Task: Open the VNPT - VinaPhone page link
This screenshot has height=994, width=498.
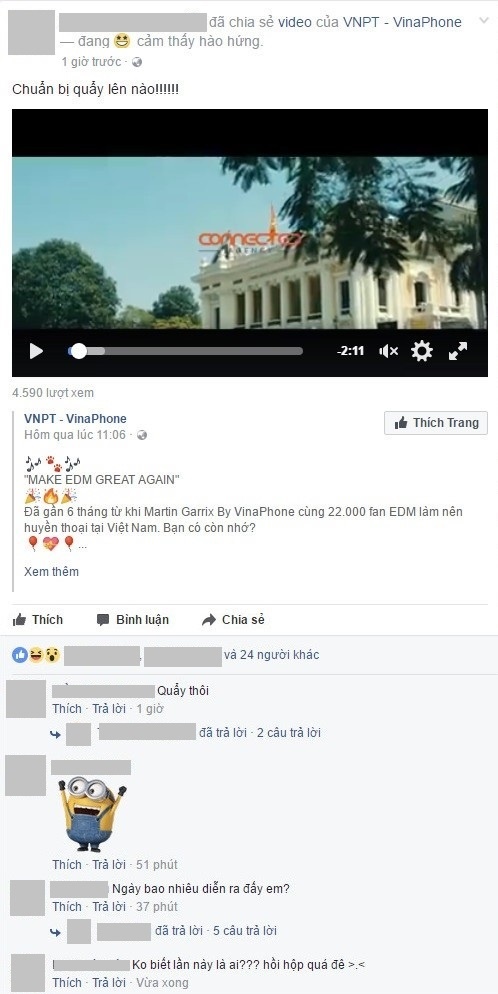Action: 75,418
